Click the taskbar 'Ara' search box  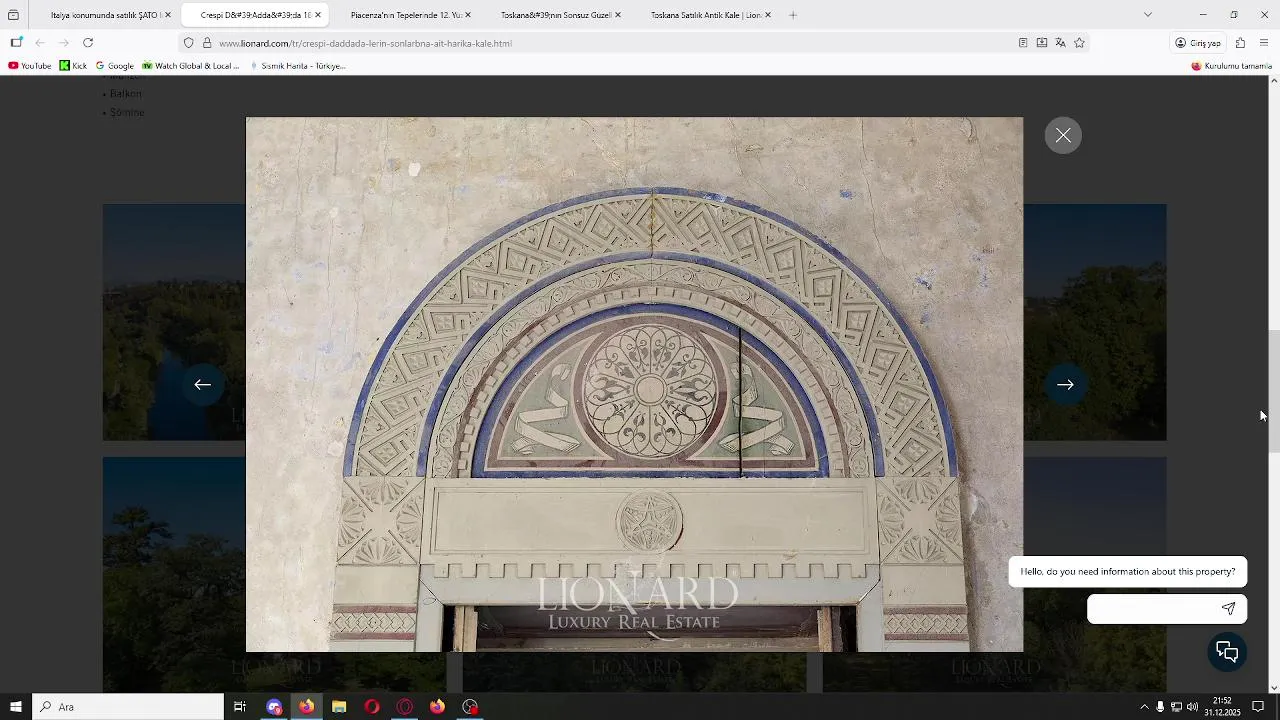click(x=128, y=707)
